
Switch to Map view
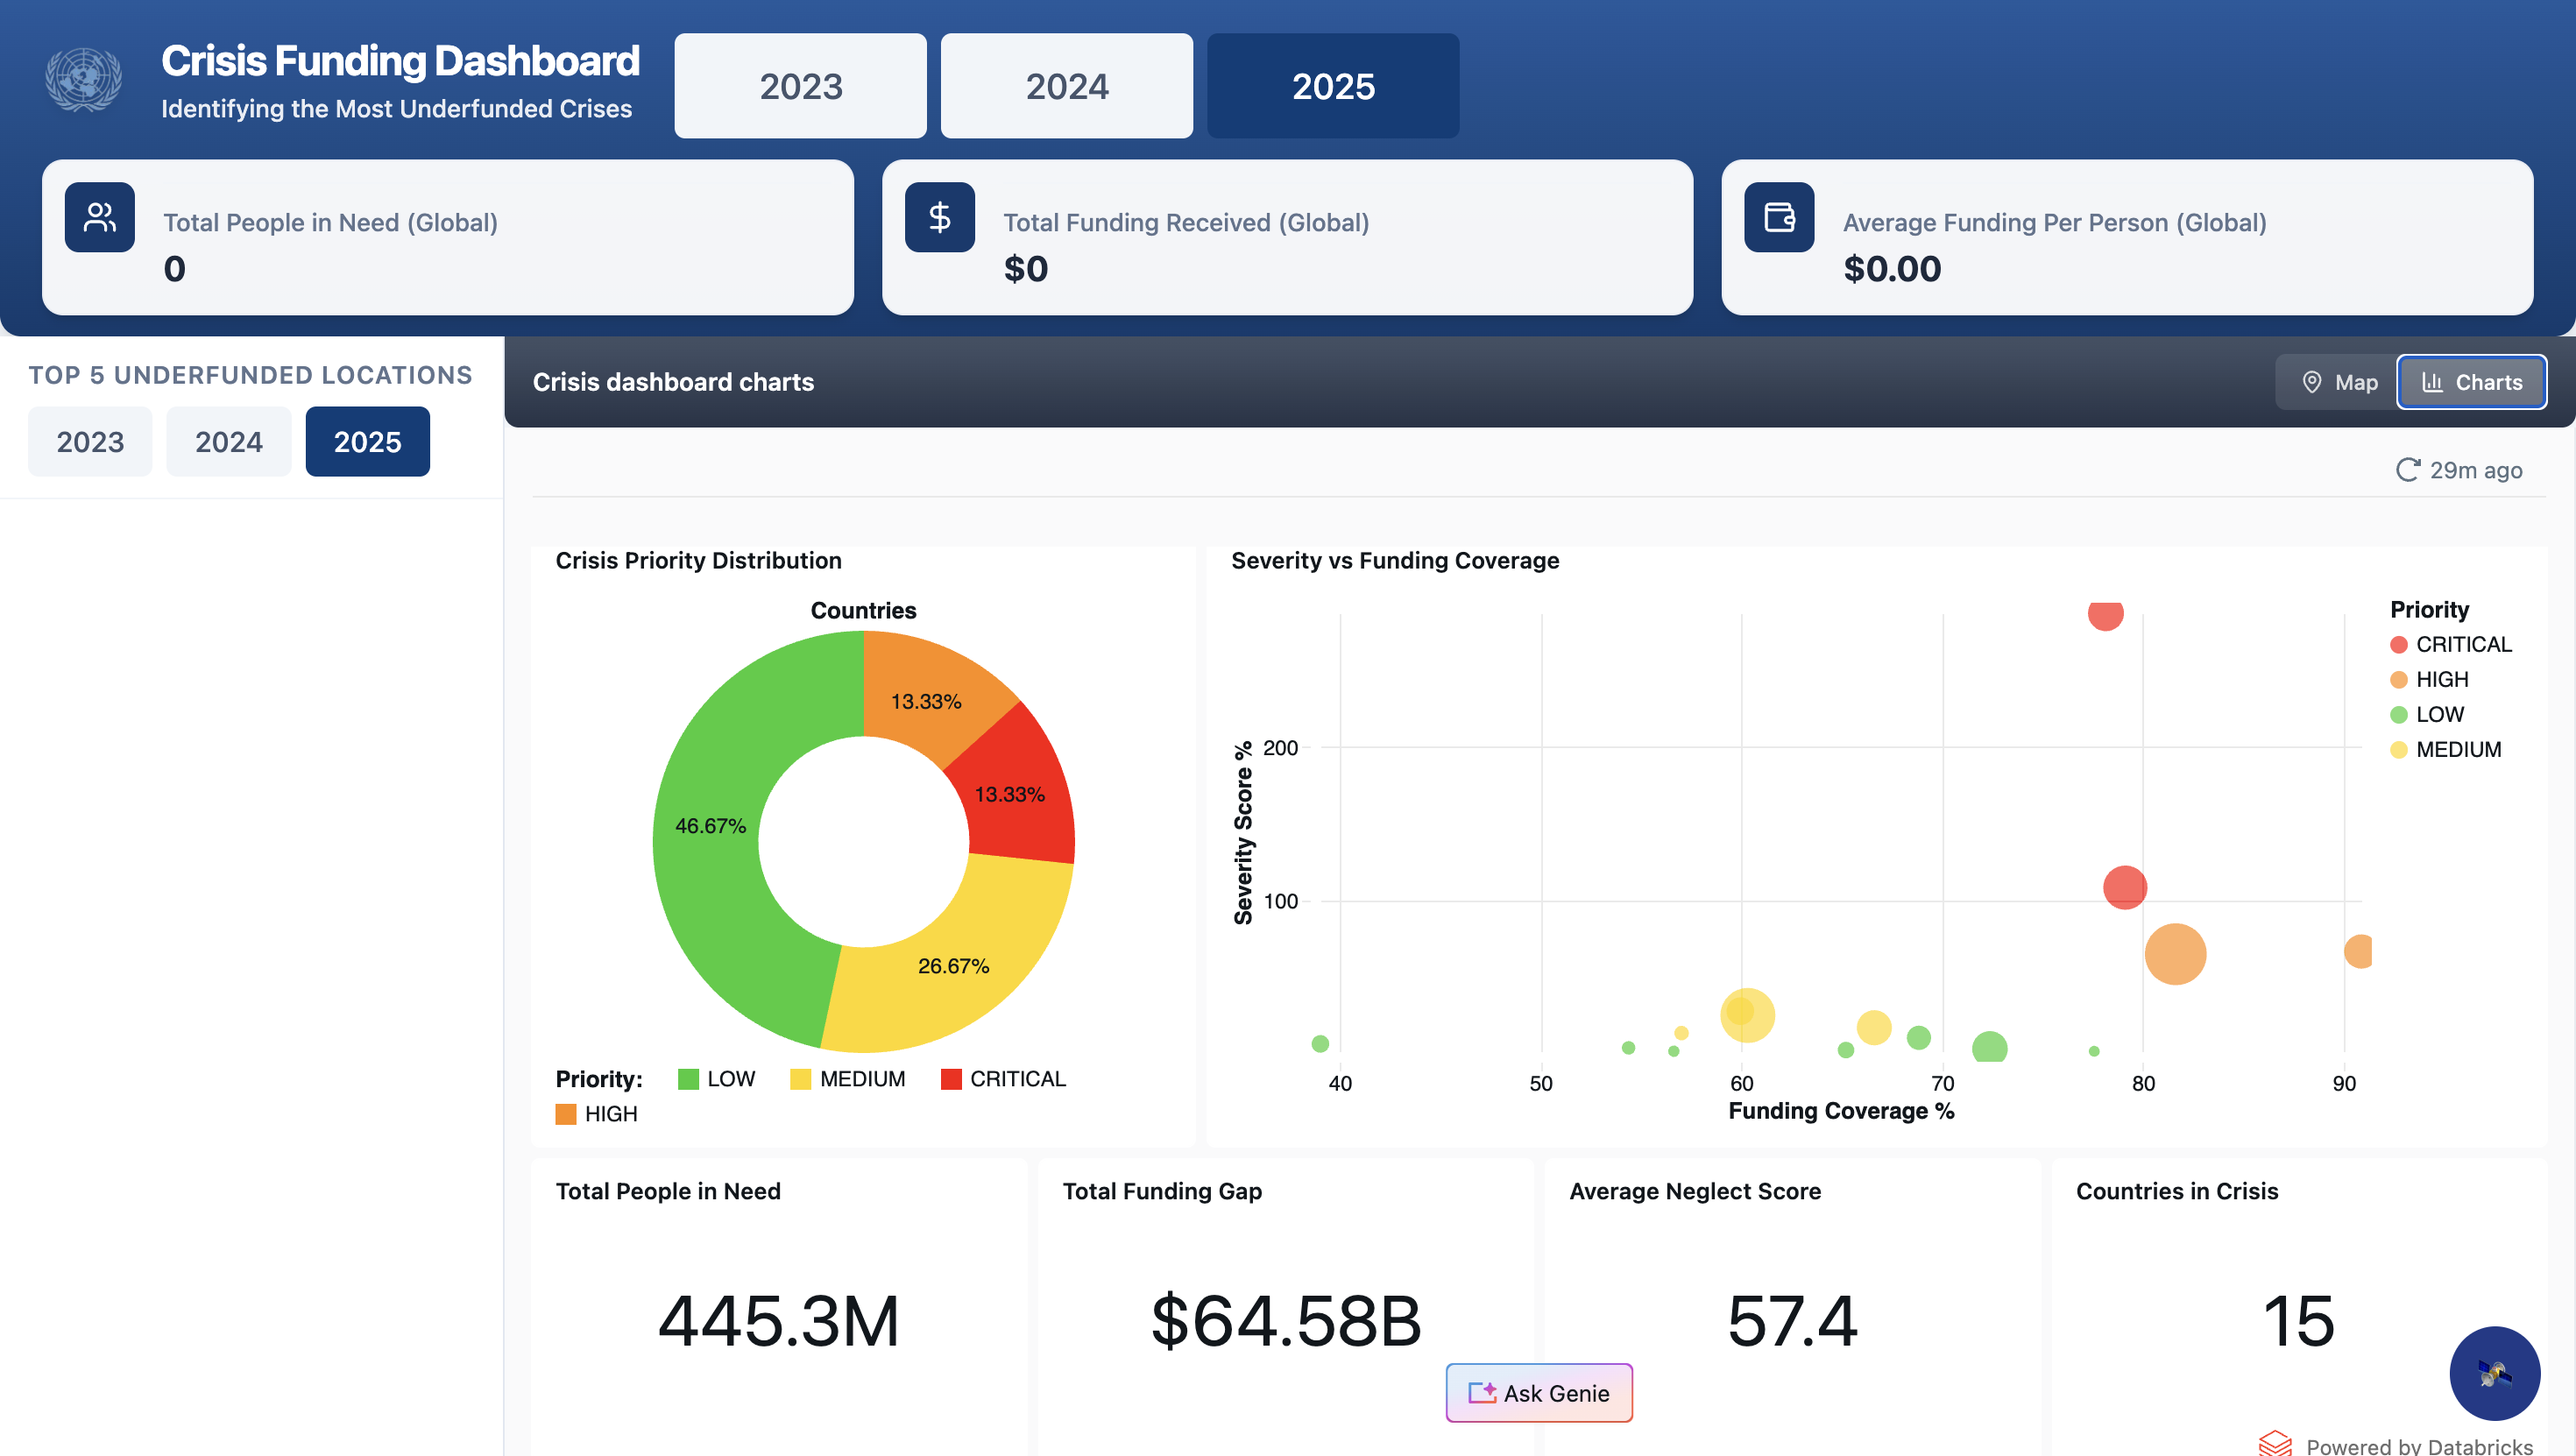[2339, 382]
